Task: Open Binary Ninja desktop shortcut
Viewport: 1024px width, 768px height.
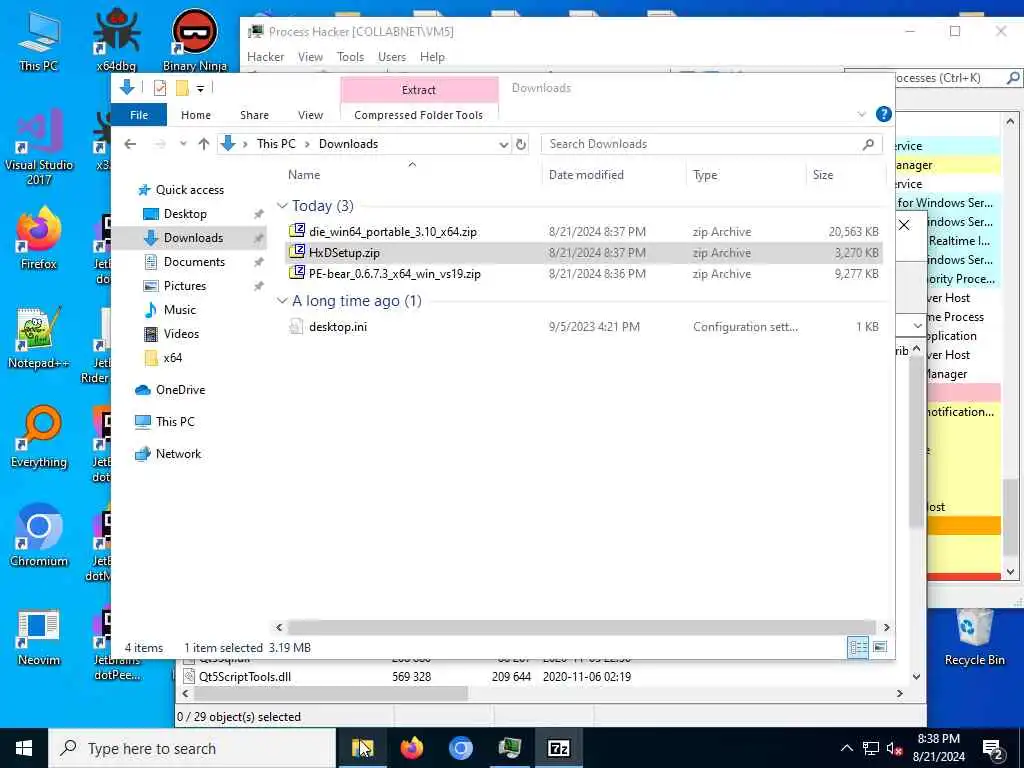Action: point(195,40)
